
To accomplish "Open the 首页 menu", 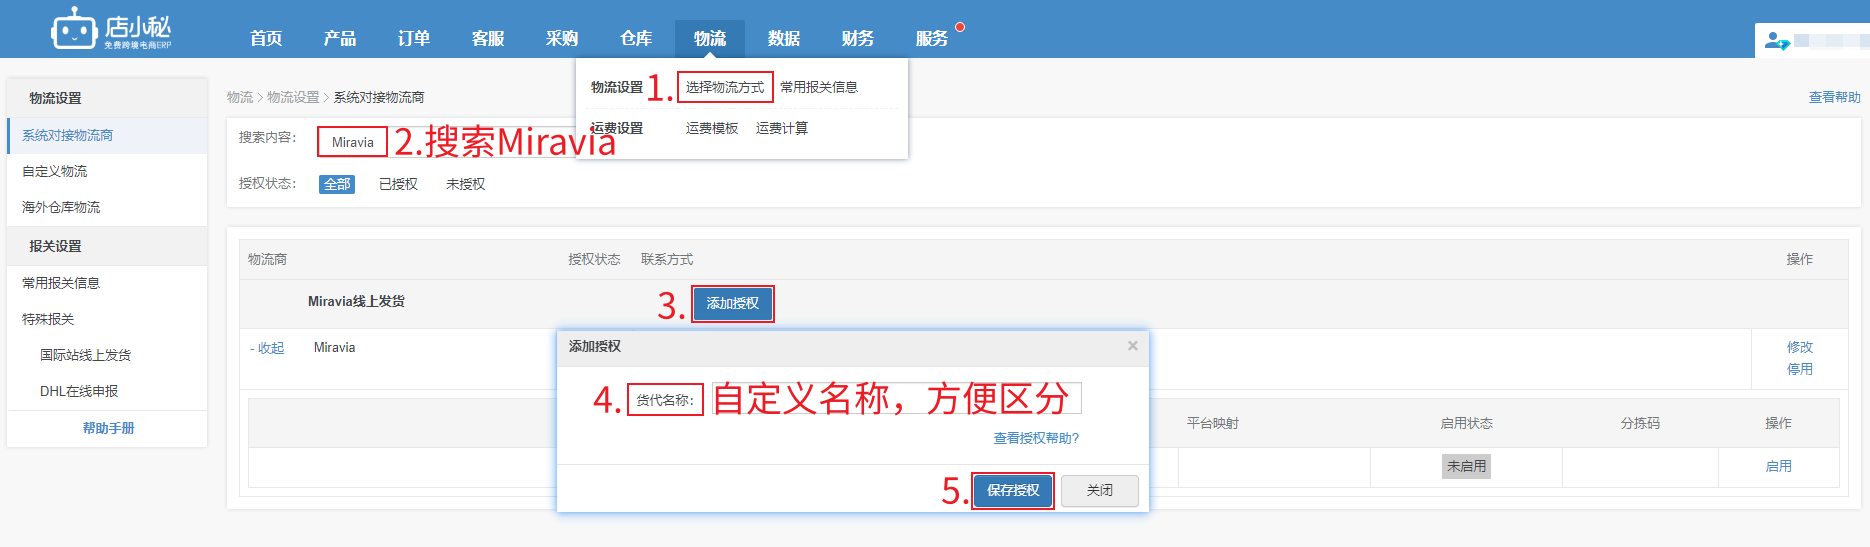I will (266, 38).
